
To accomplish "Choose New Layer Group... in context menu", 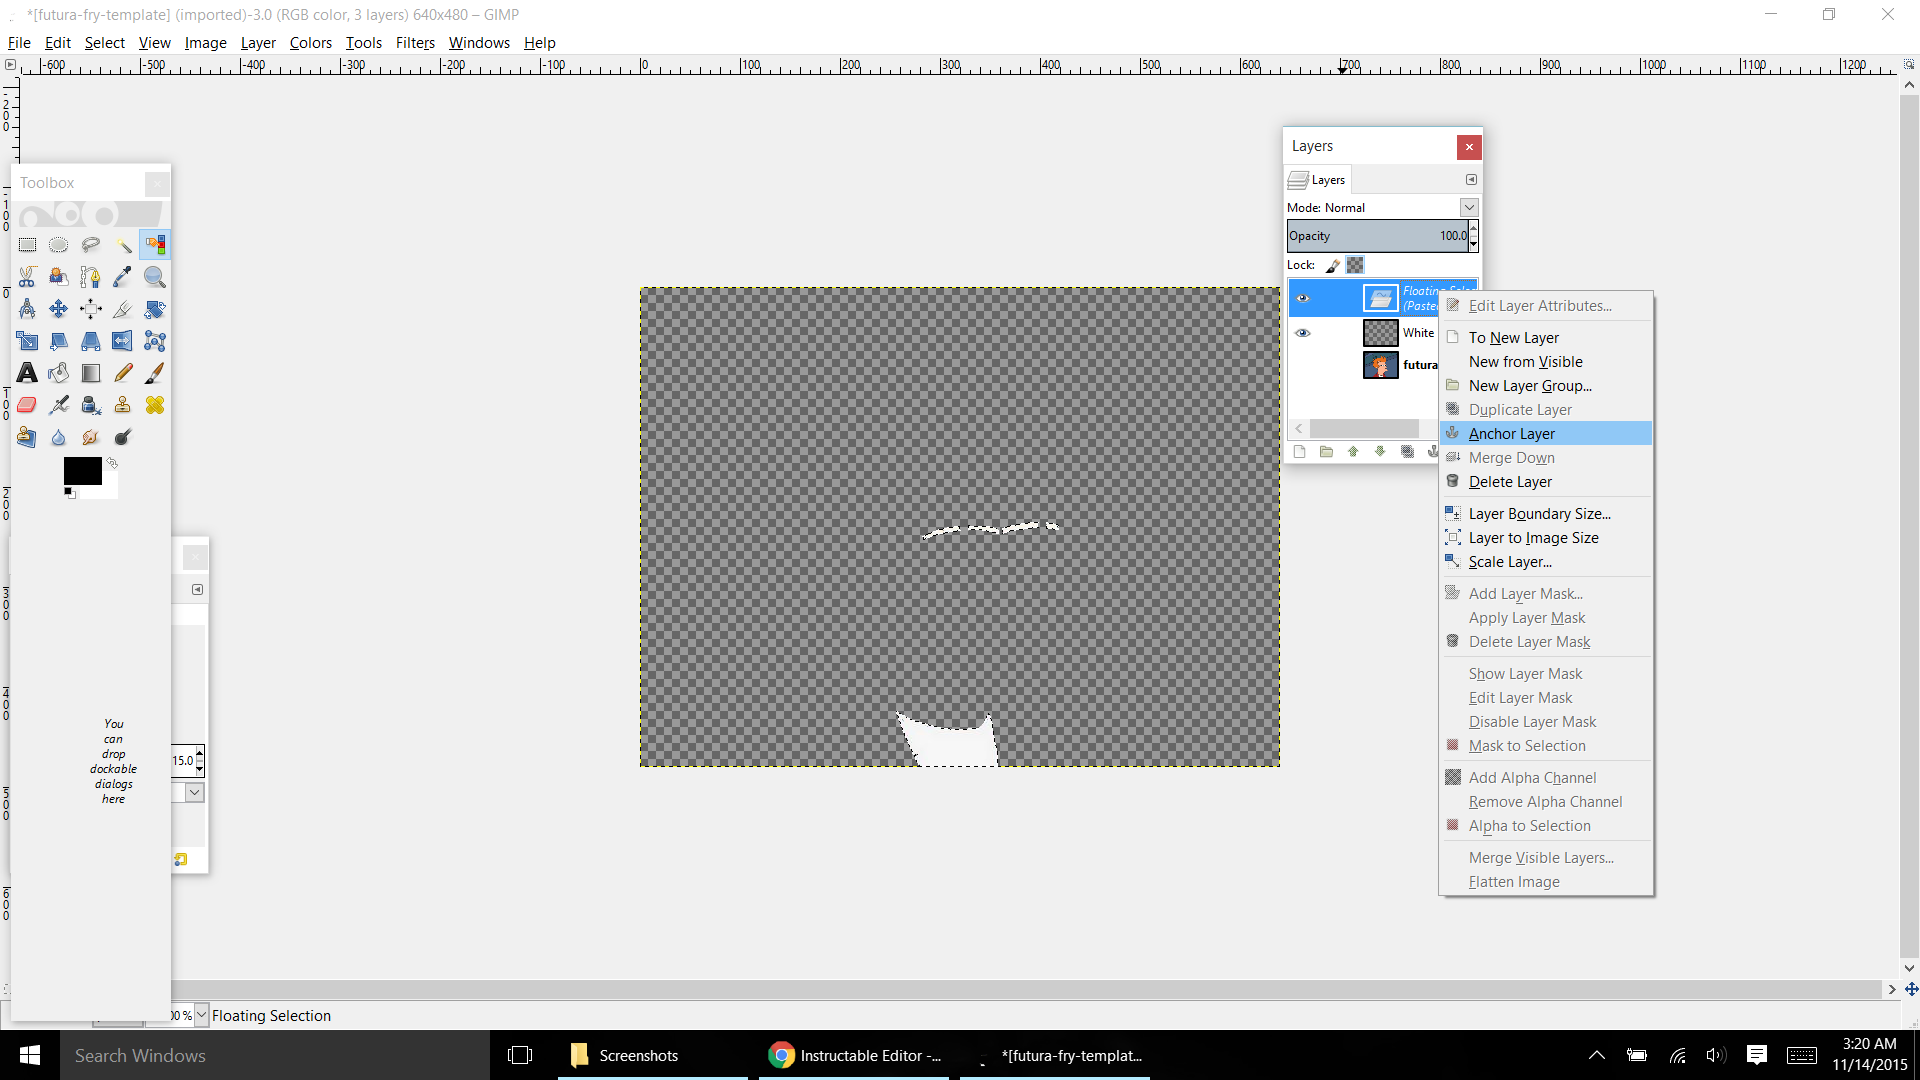I will [x=1545, y=385].
